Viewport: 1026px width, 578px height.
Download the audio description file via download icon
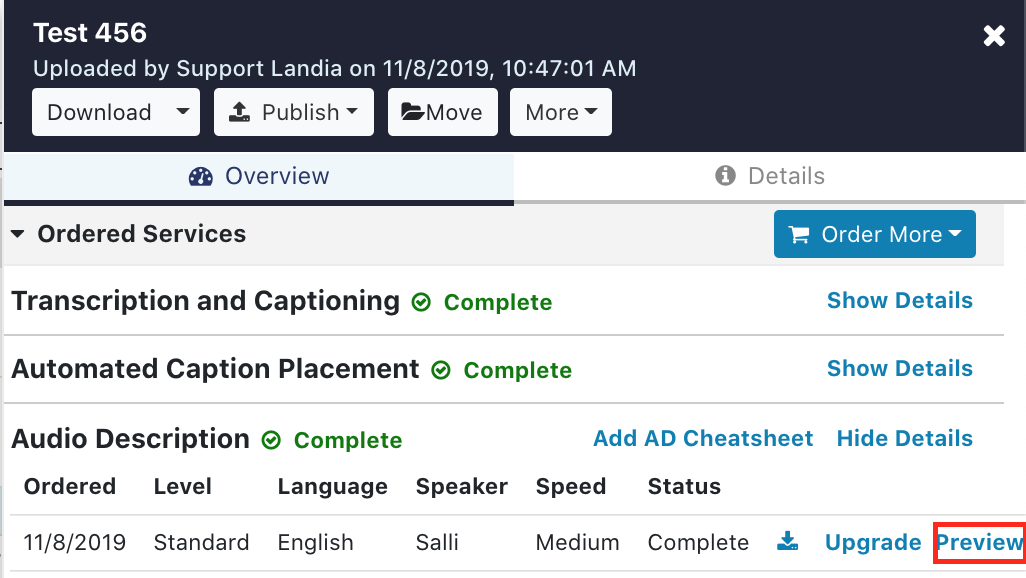[x=788, y=541]
